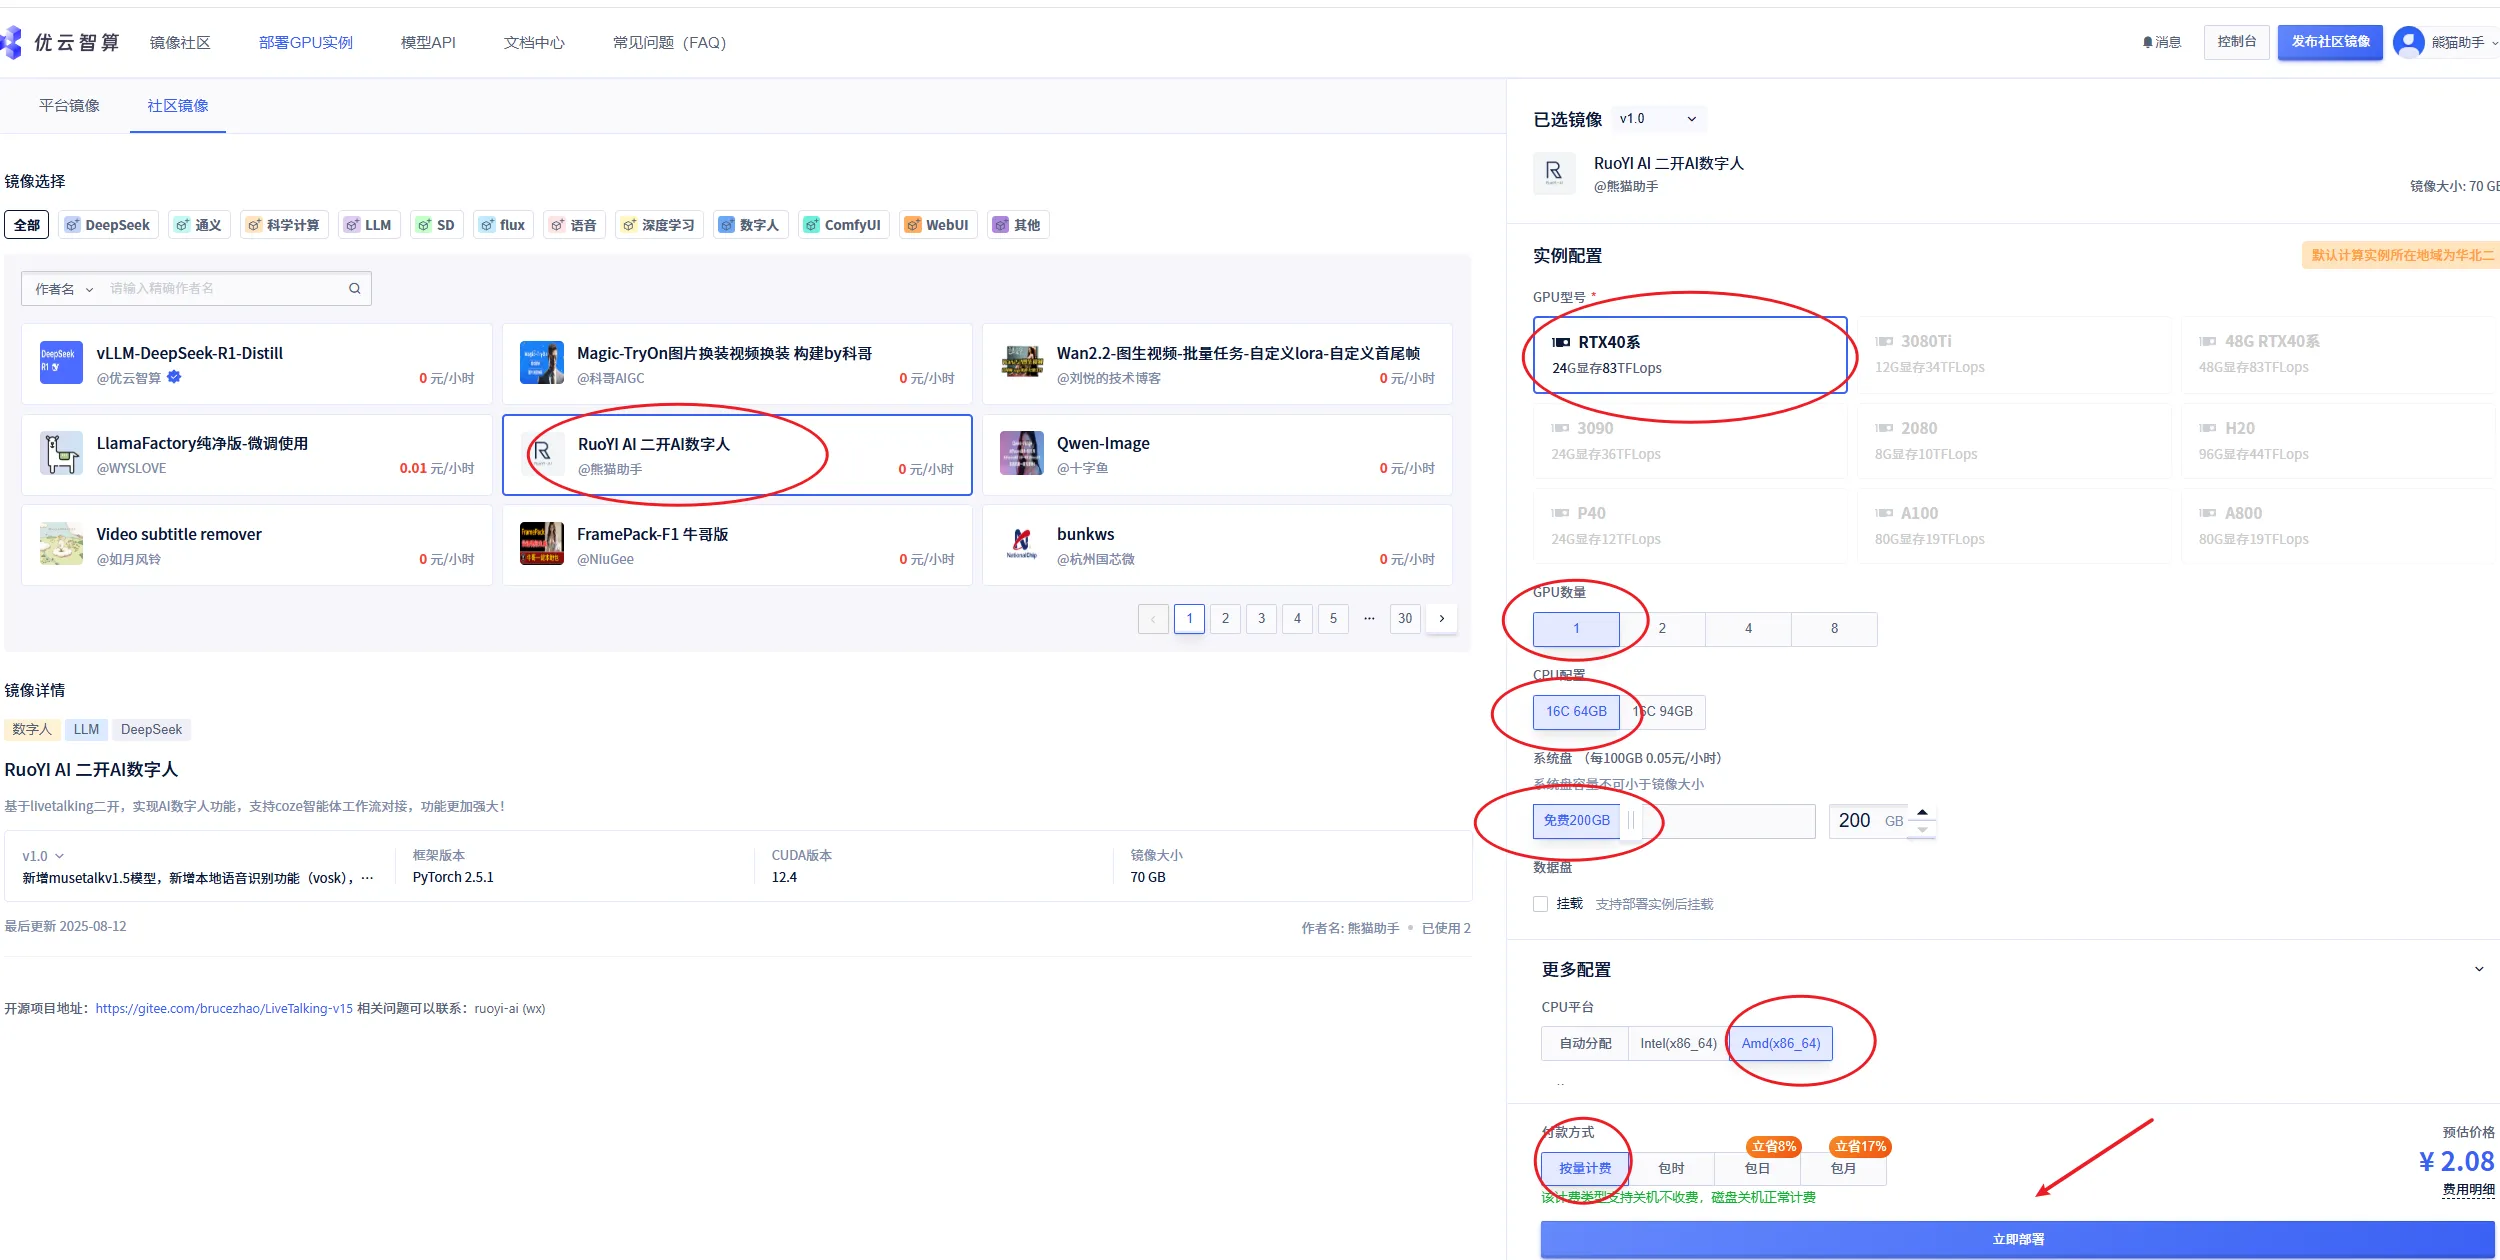Click verified badge next to @优云智算

174,377
